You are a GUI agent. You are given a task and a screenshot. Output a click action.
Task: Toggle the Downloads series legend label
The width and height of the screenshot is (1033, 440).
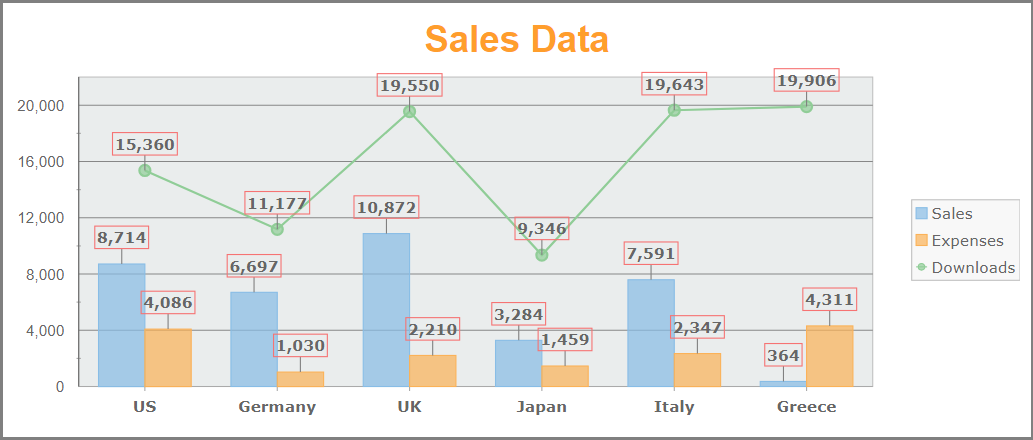[973, 267]
